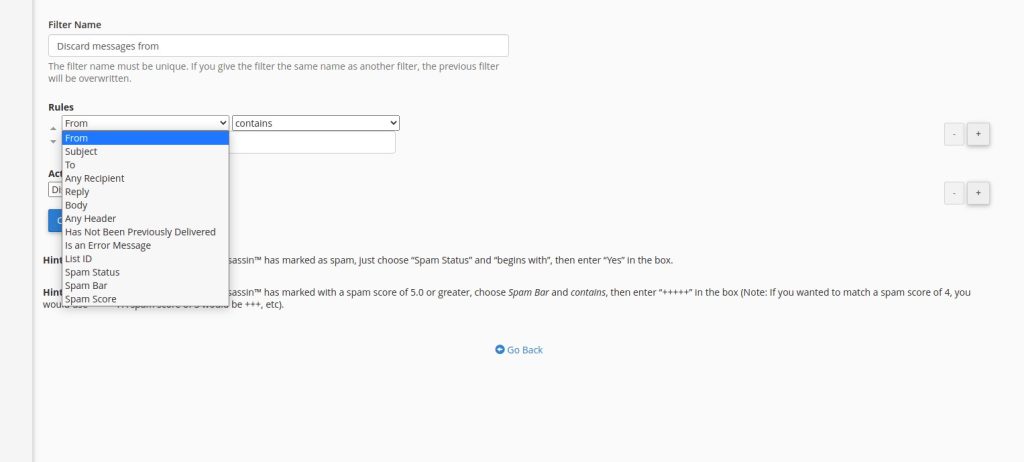Choose 'Is an Error Message' option
The width and height of the screenshot is (1024, 462).
(x=108, y=245)
